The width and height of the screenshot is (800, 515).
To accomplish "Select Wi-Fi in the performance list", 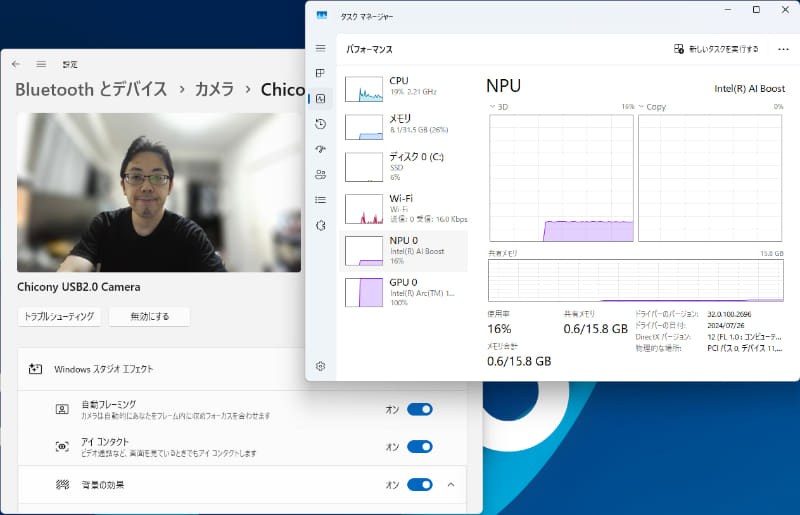I will [x=404, y=208].
